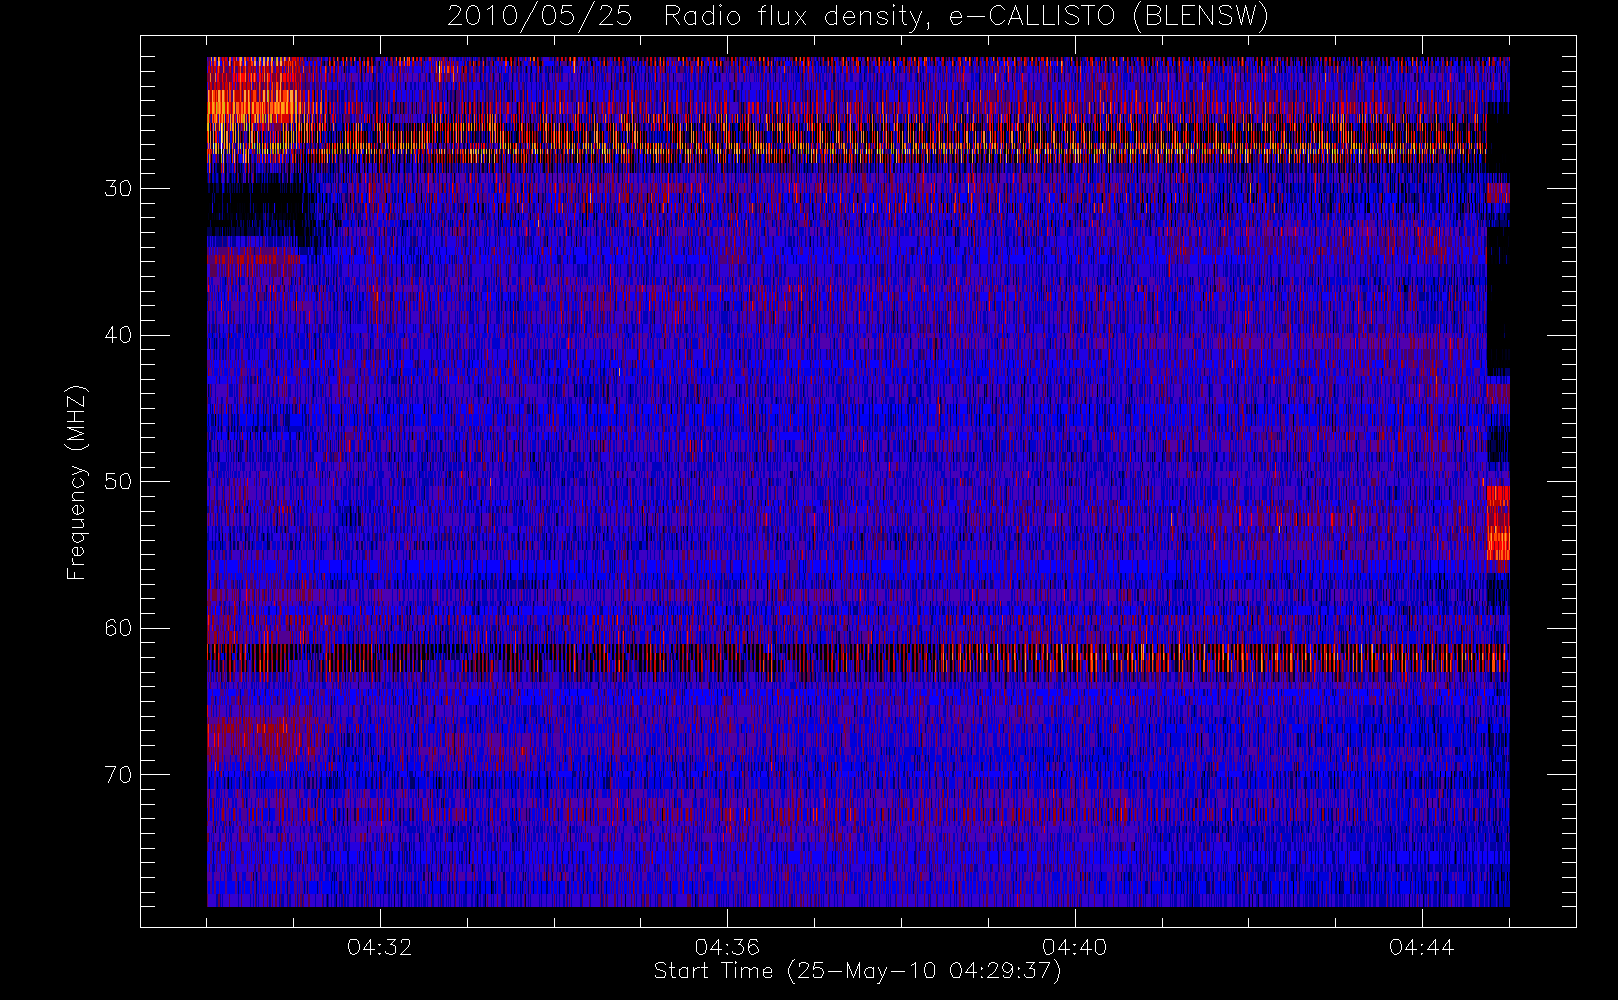Click the 04:40 time tick label
Image resolution: width=1618 pixels, height=1000 pixels.
point(1074,947)
